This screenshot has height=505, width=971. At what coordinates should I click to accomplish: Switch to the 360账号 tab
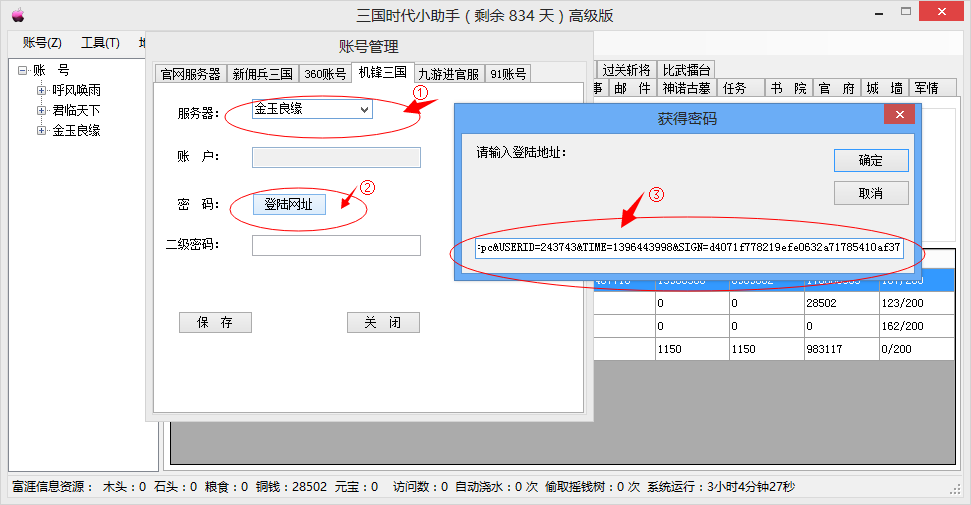[326, 73]
